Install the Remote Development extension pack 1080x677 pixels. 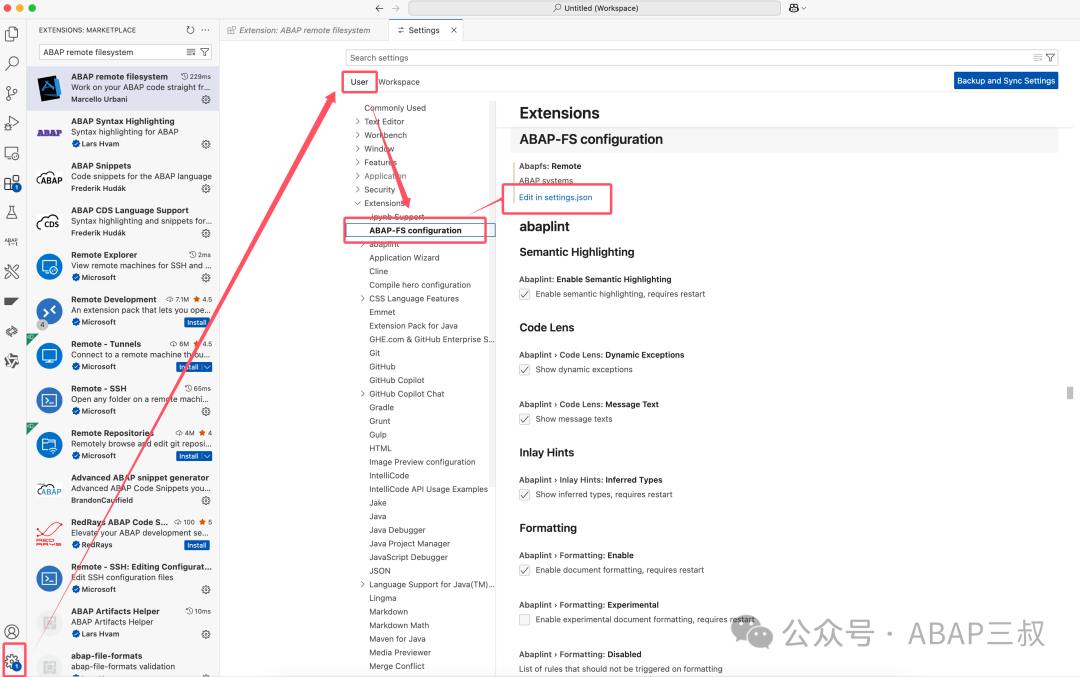196,322
